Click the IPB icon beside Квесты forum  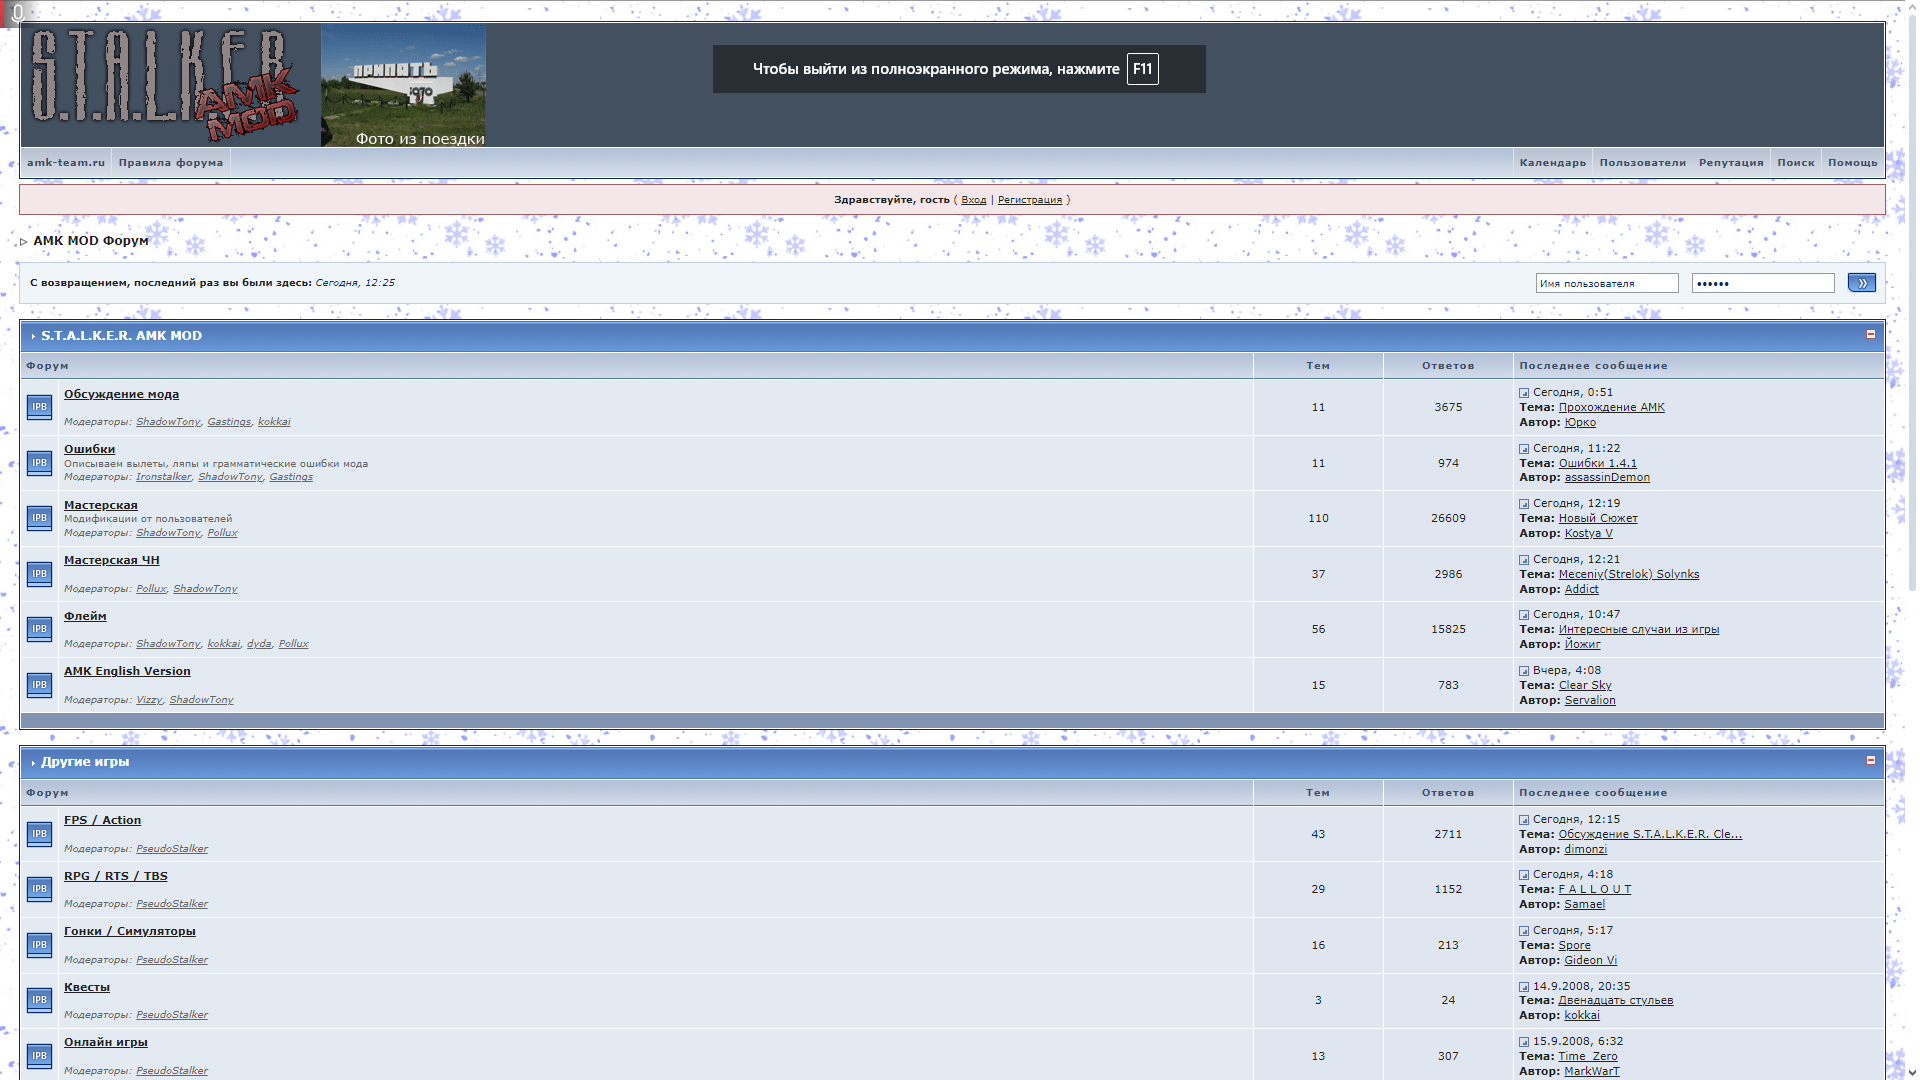pyautogui.click(x=39, y=1000)
